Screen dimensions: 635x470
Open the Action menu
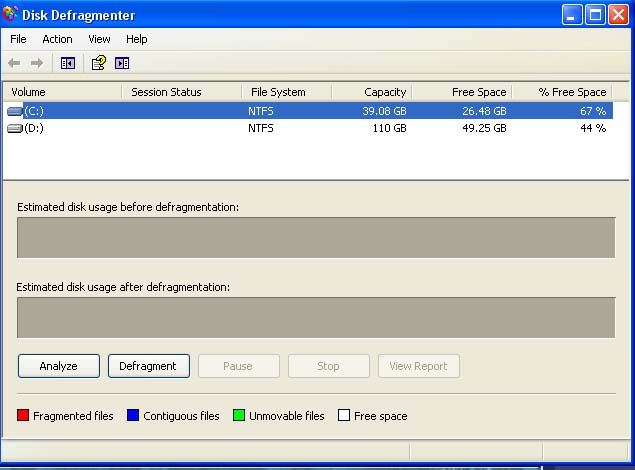pyautogui.click(x=58, y=39)
